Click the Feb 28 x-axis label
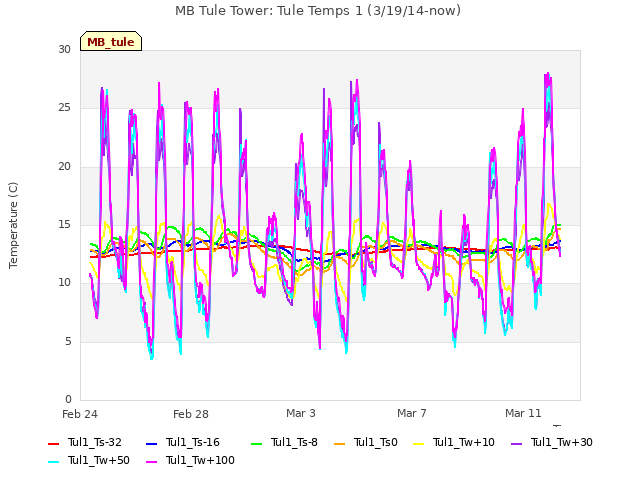Viewport: 640px width, 480px height. coord(191,414)
